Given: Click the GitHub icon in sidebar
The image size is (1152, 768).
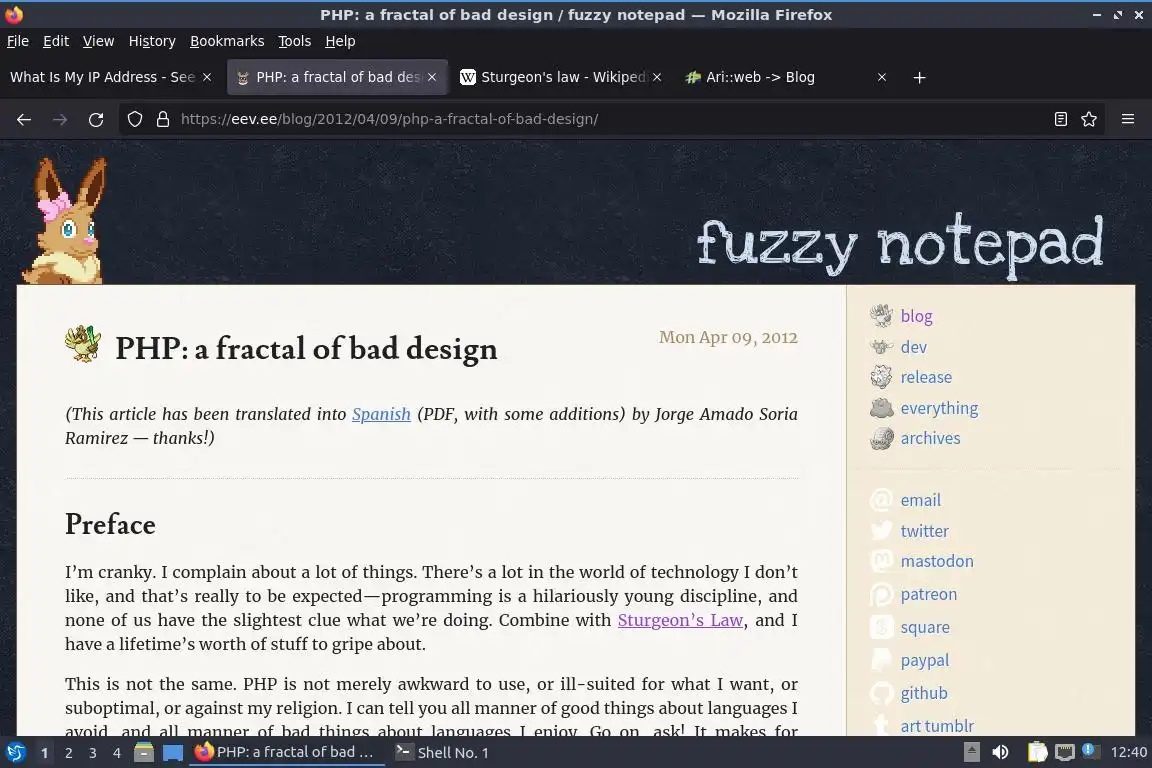Looking at the screenshot, I should tap(881, 693).
